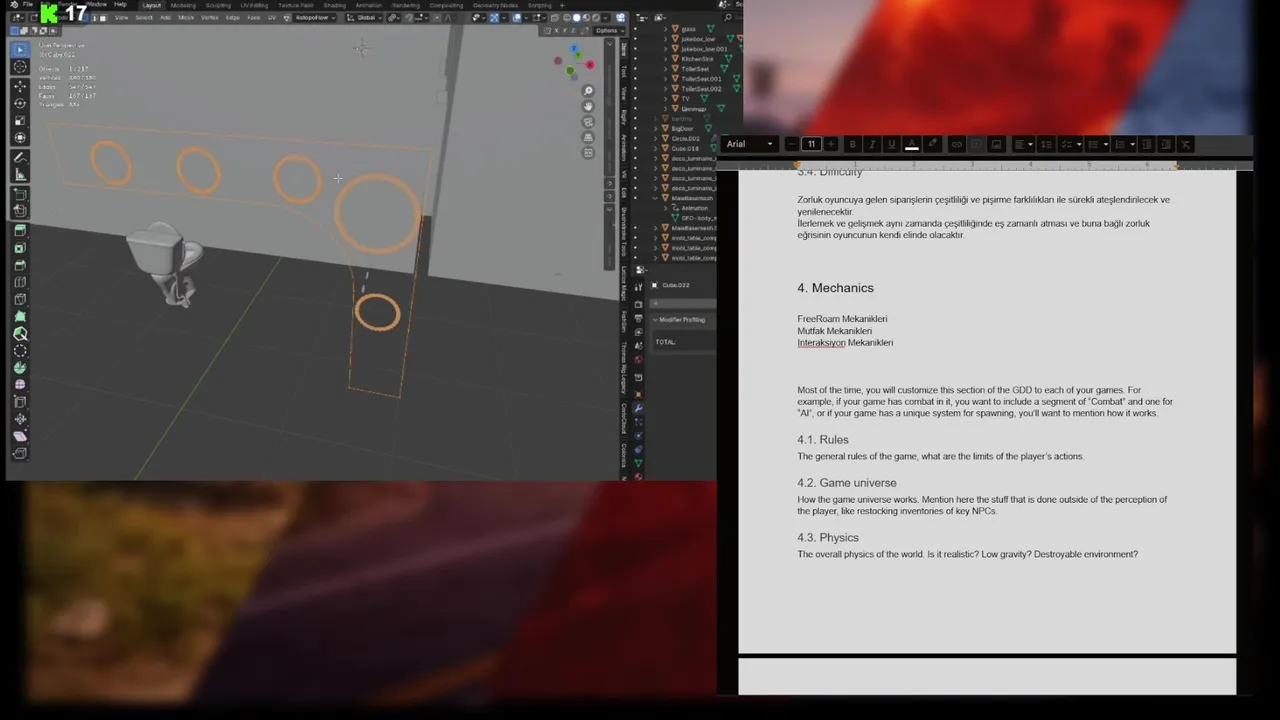Viewport: 1280px width, 720px height.
Task: Toggle Bold formatting in document toolbar
Action: (852, 144)
